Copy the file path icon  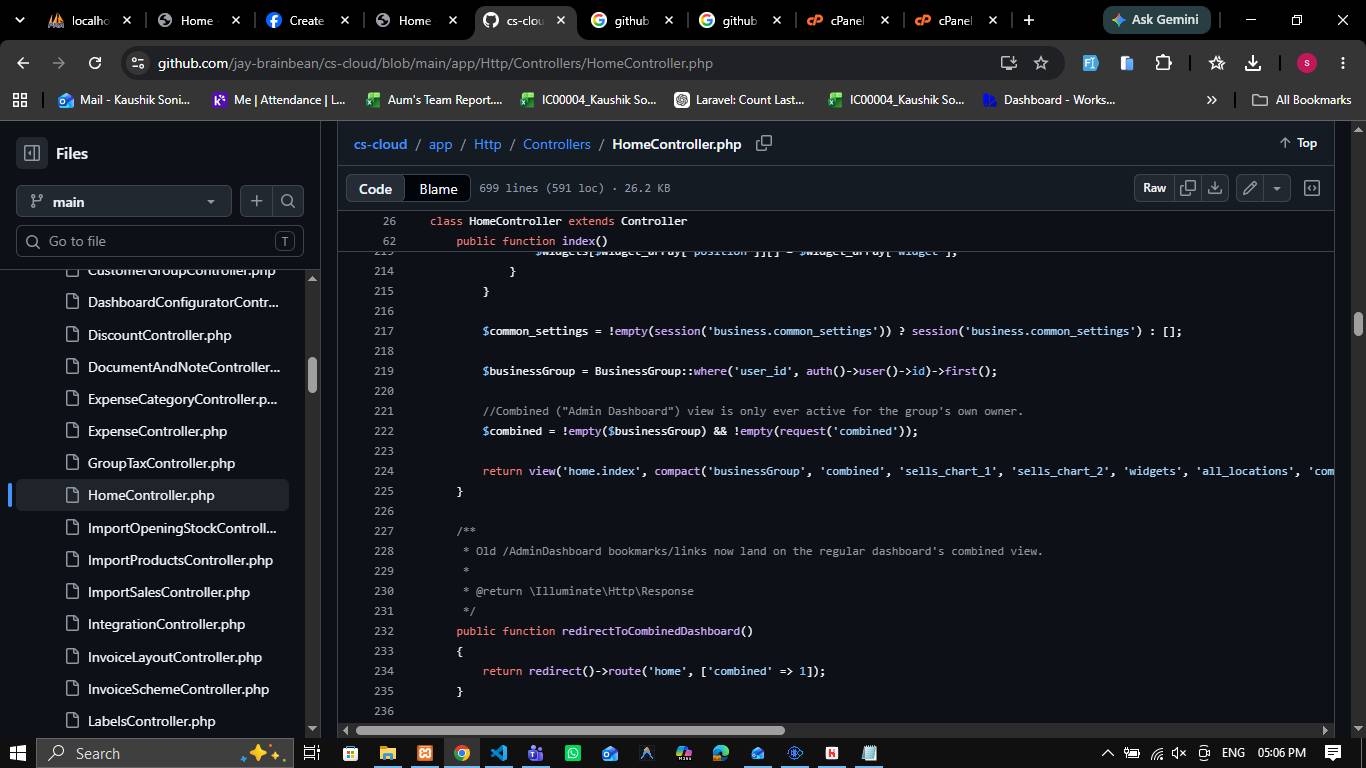point(764,143)
